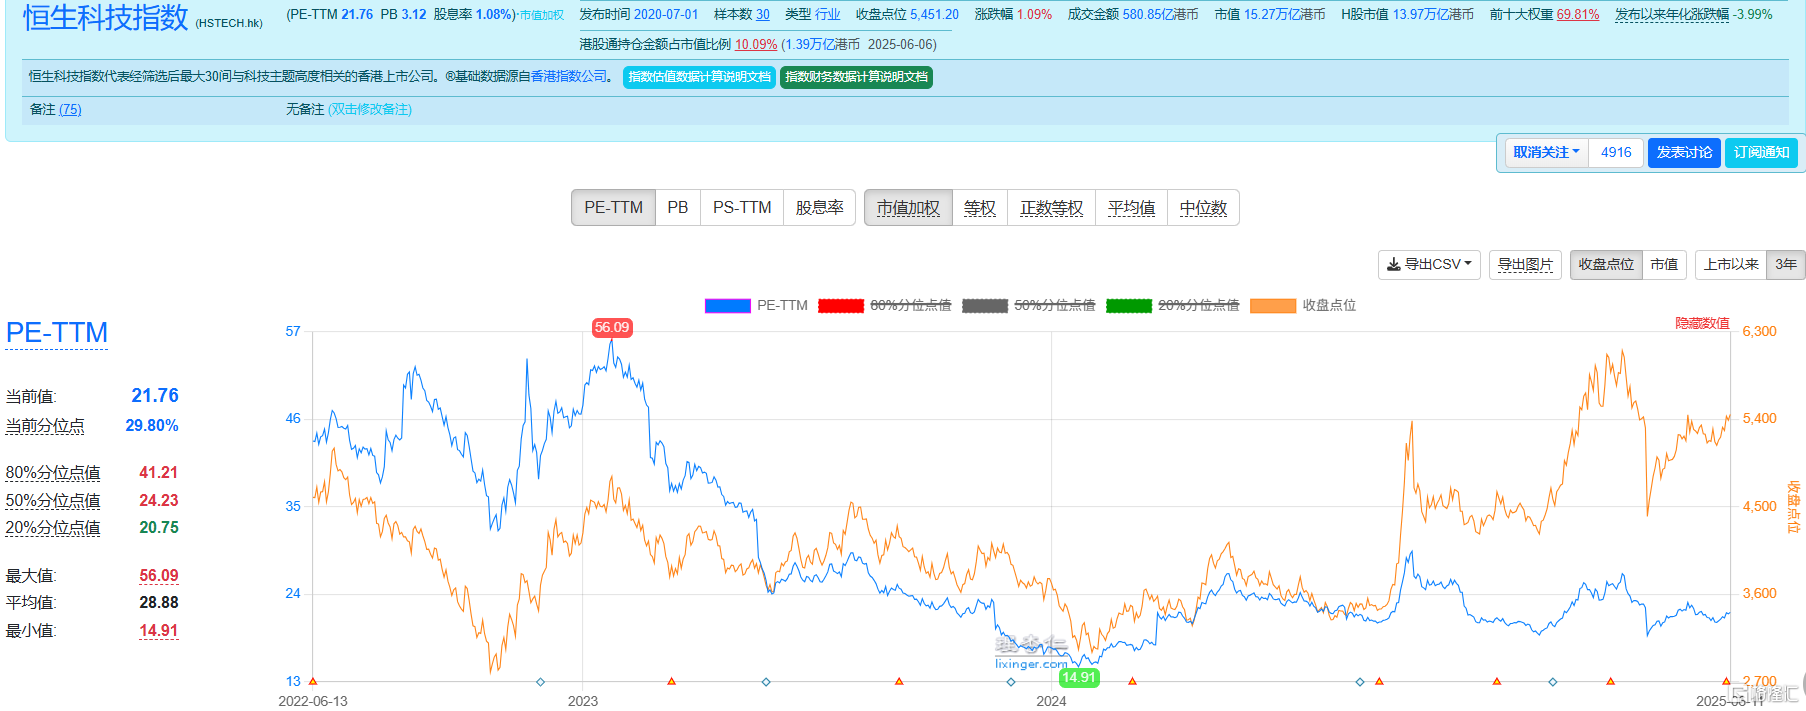Select the PE-TTM metric tab
This screenshot has height=711, width=1806.
[x=613, y=208]
